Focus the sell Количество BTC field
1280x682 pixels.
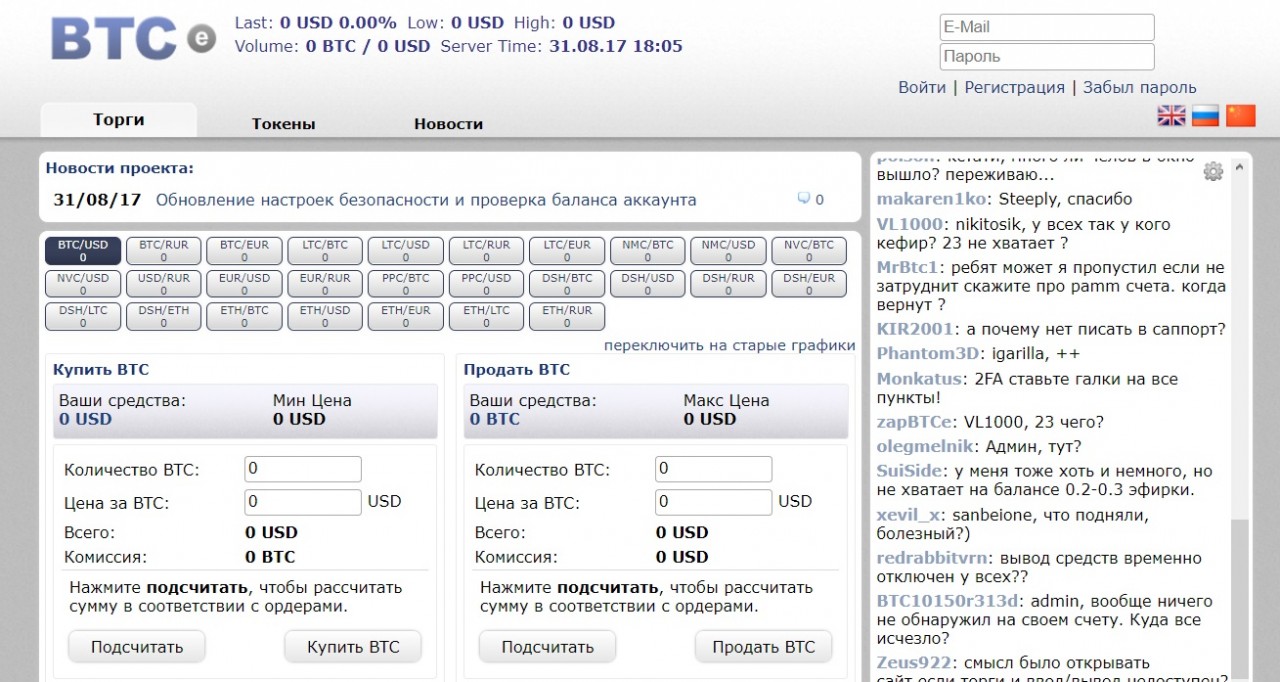(714, 469)
